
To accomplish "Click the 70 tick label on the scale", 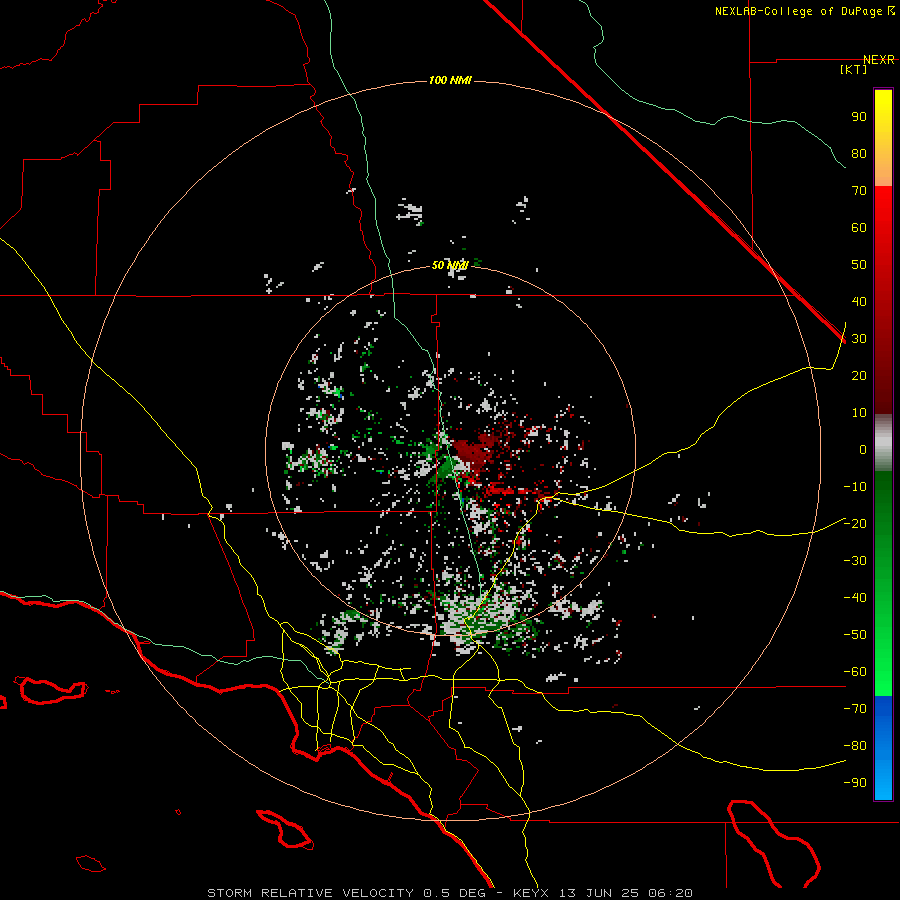I will click(x=859, y=191).
